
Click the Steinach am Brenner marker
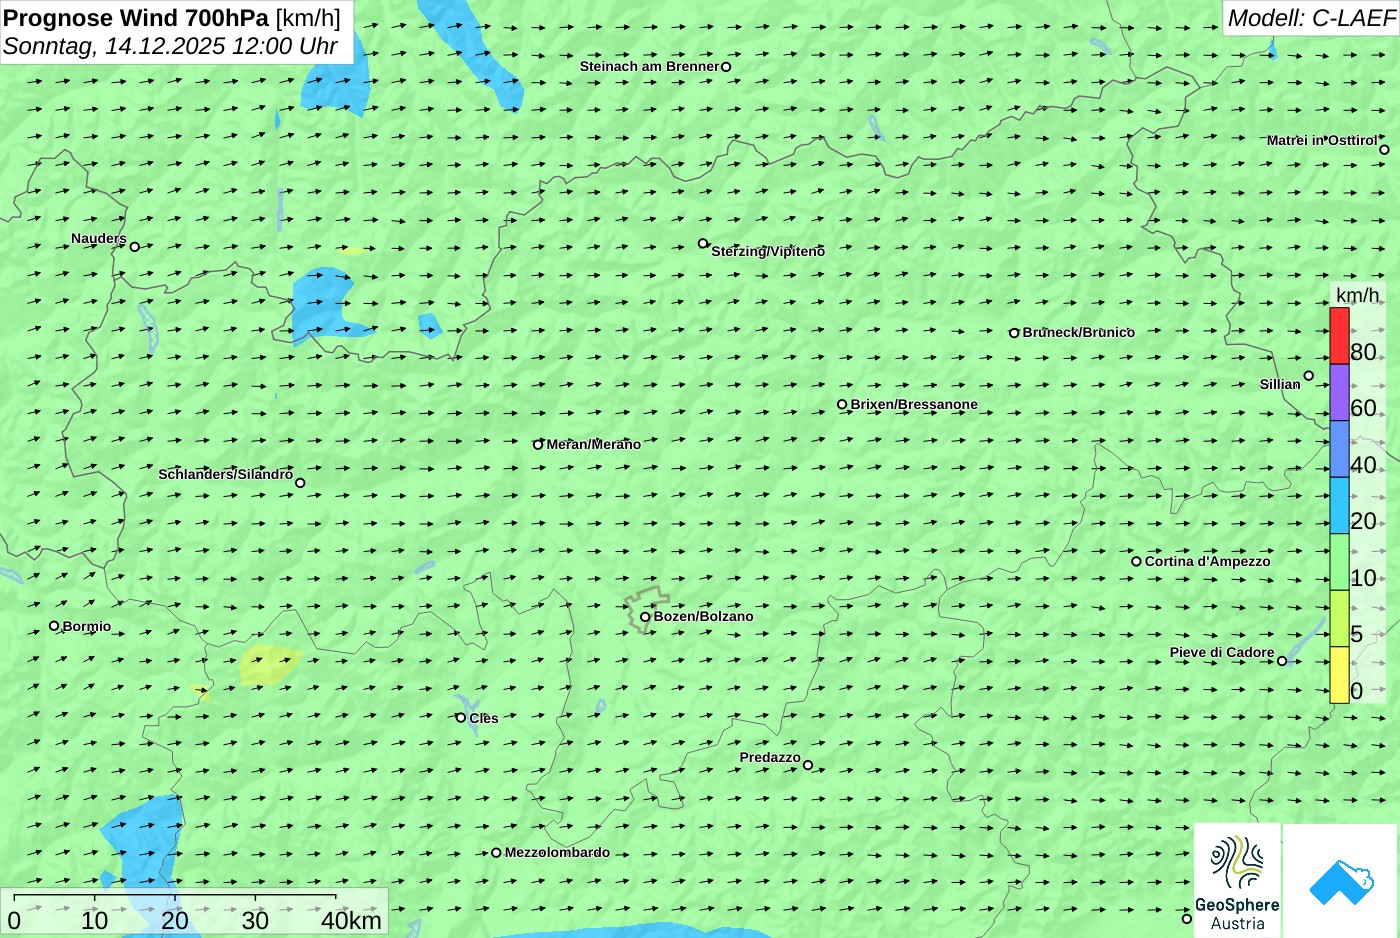(x=726, y=67)
